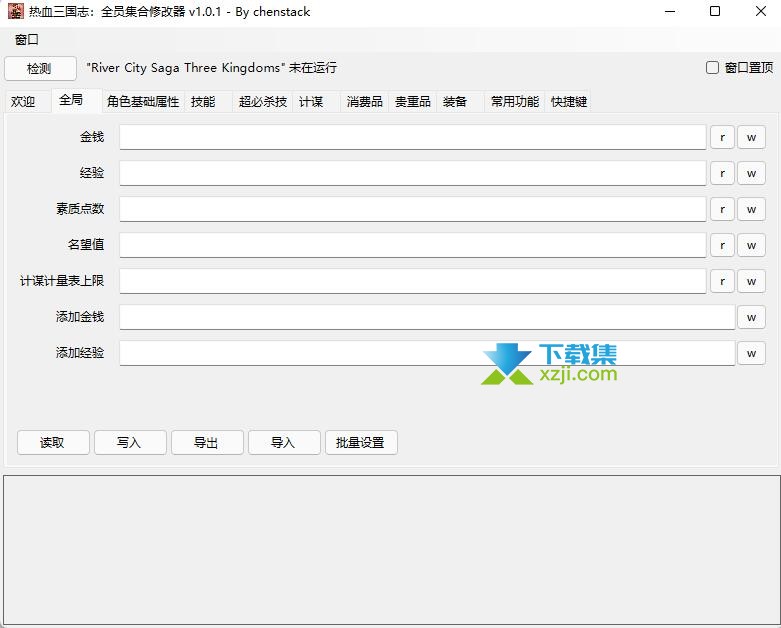
Task: Open 批量设置 batch settings
Action: [x=361, y=442]
